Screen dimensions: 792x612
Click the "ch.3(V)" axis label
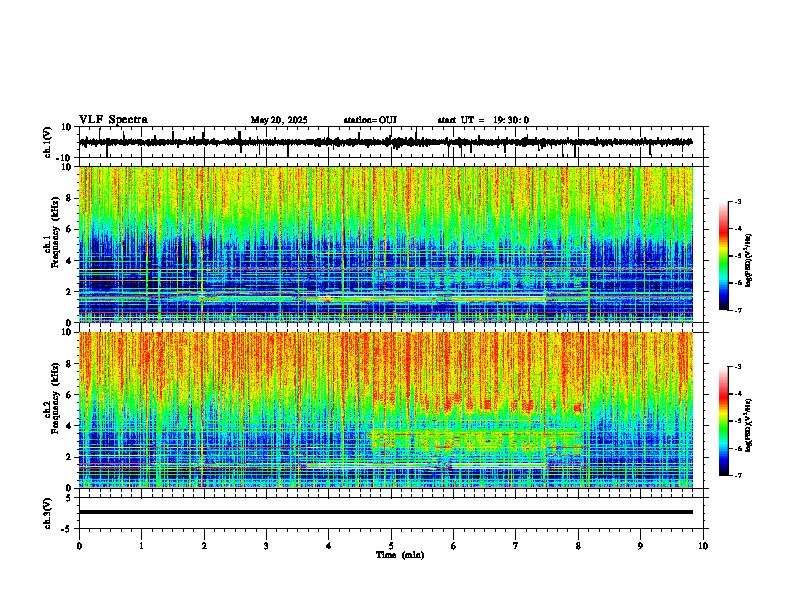(x=48, y=513)
